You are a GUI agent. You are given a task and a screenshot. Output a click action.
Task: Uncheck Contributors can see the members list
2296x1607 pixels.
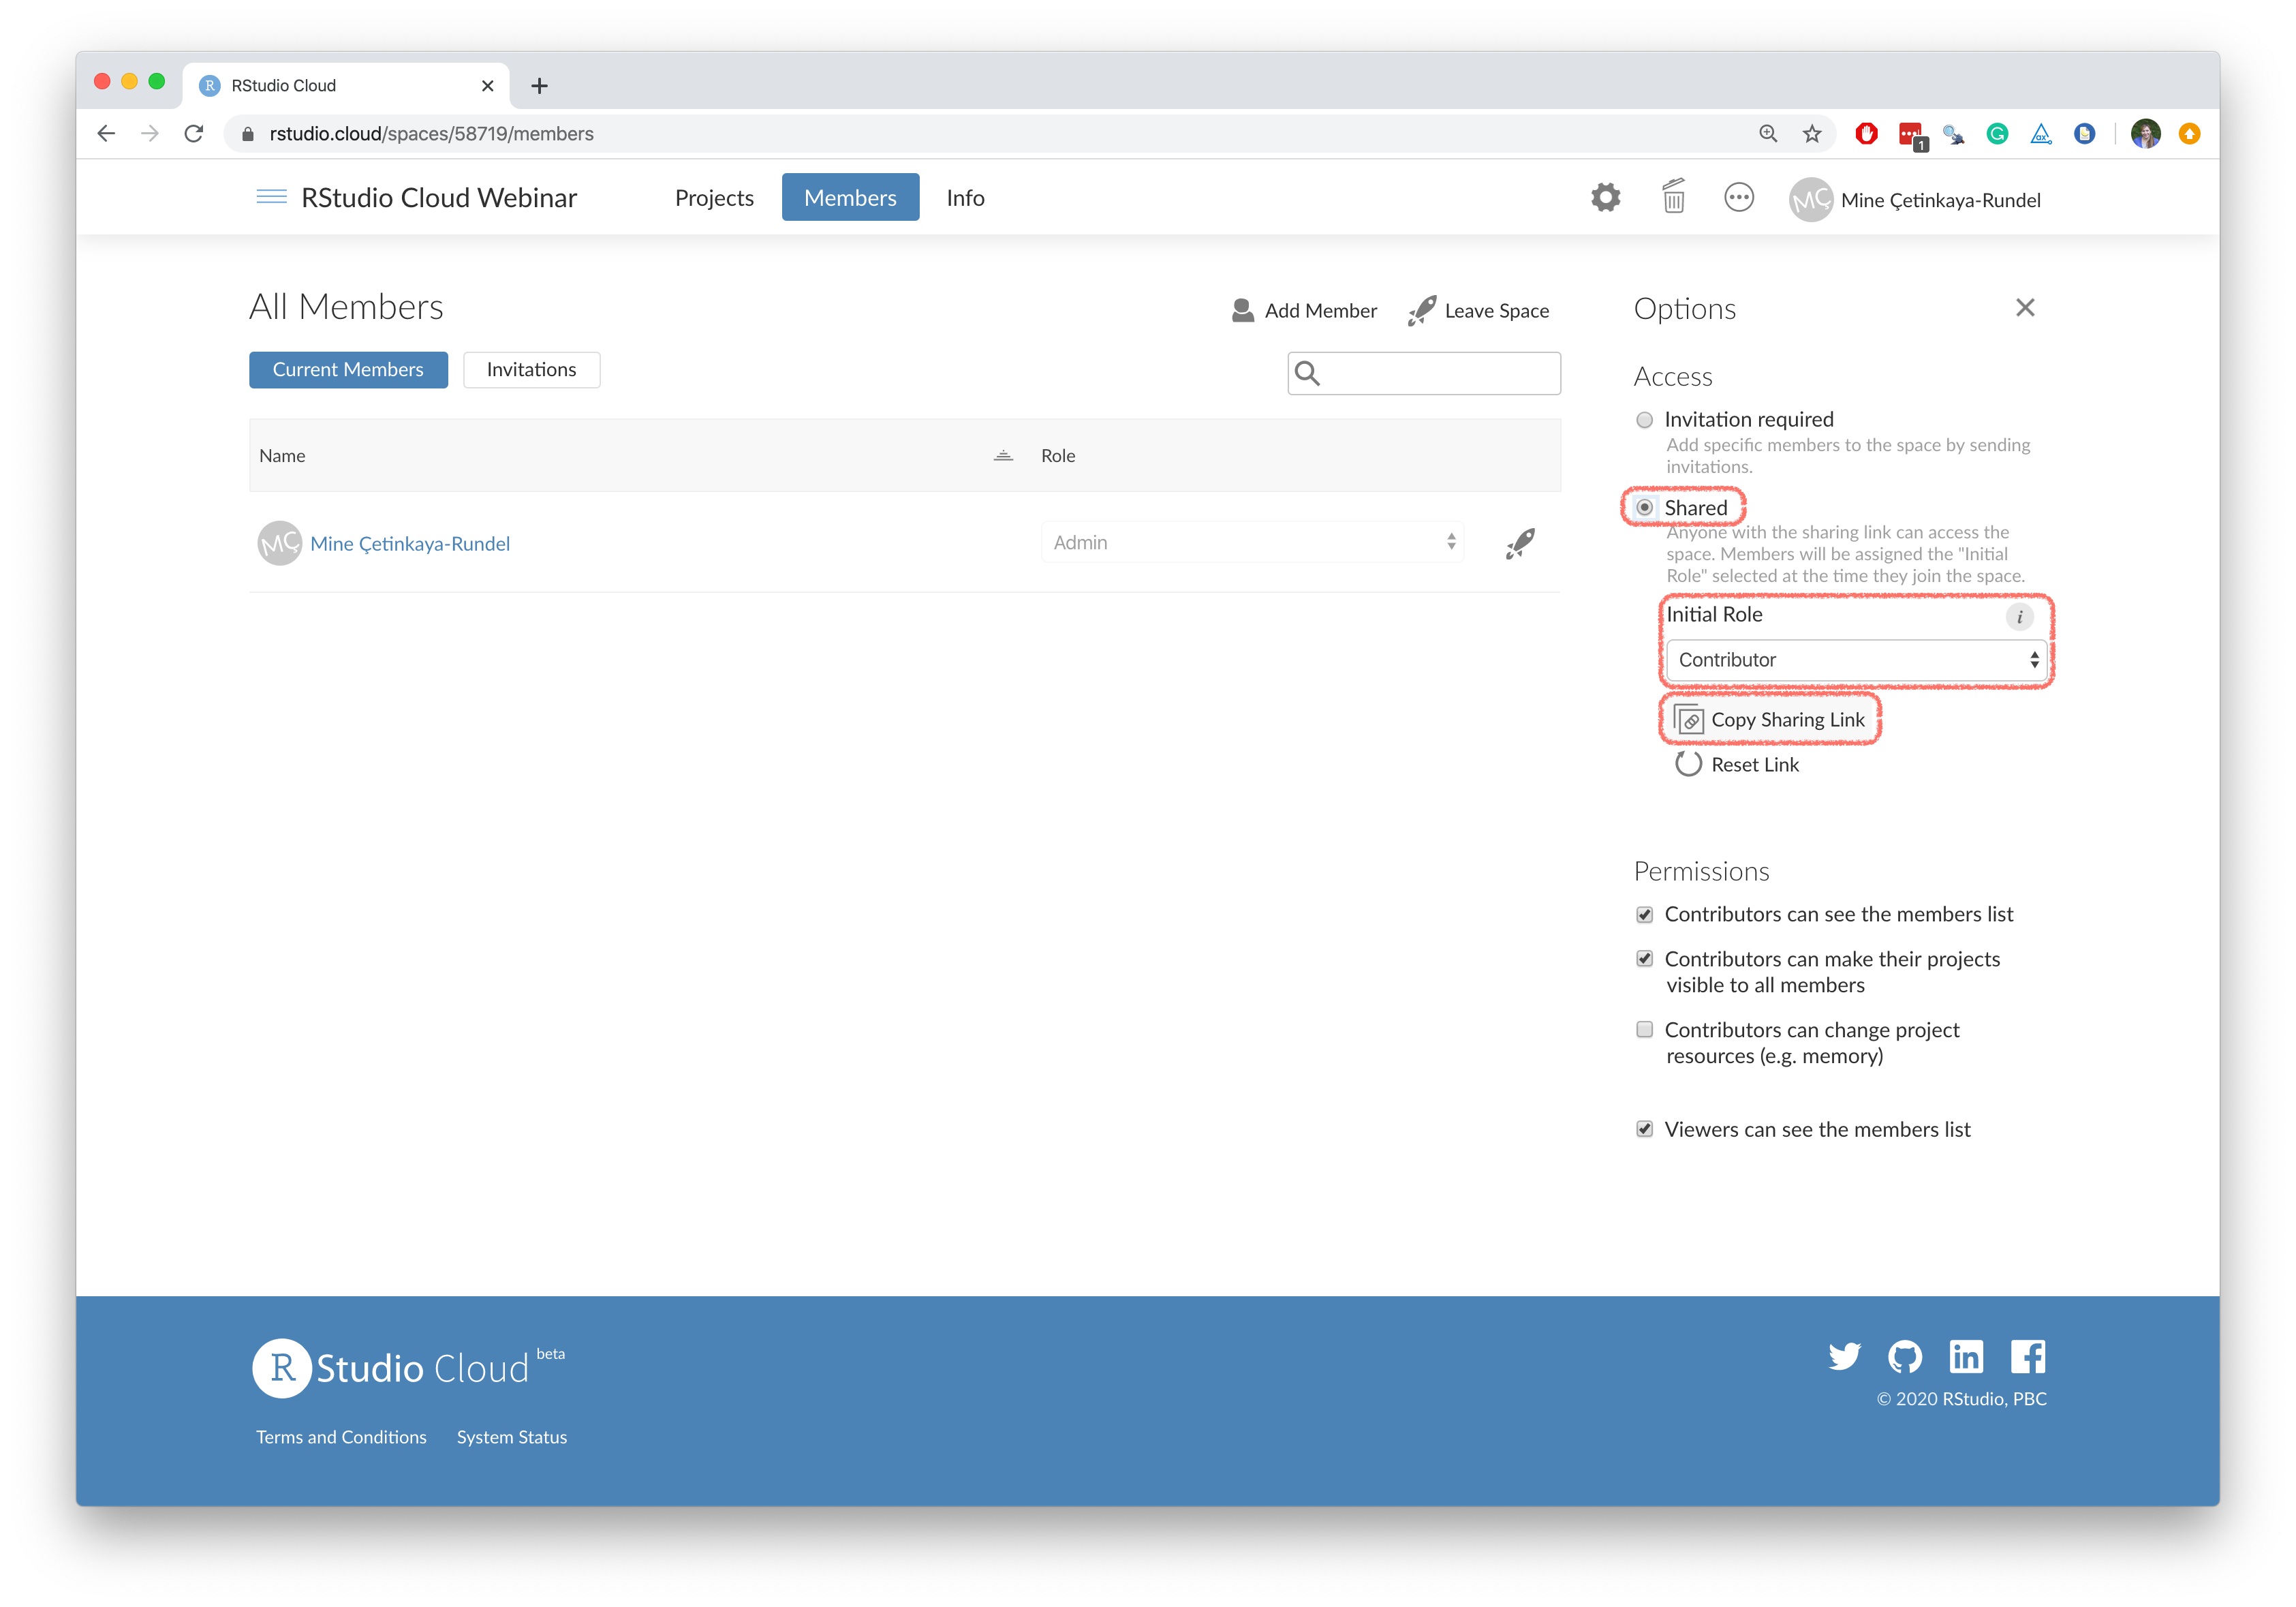[x=1644, y=915]
